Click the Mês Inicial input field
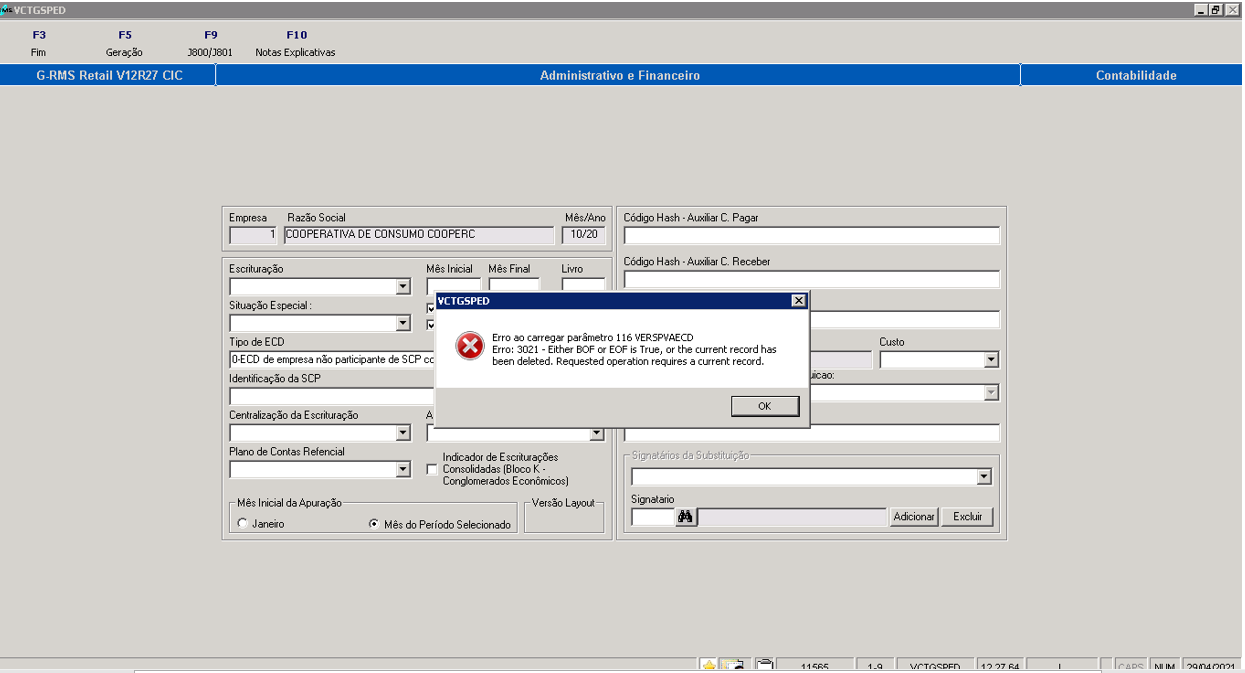The image size is (1245, 673). point(454,284)
